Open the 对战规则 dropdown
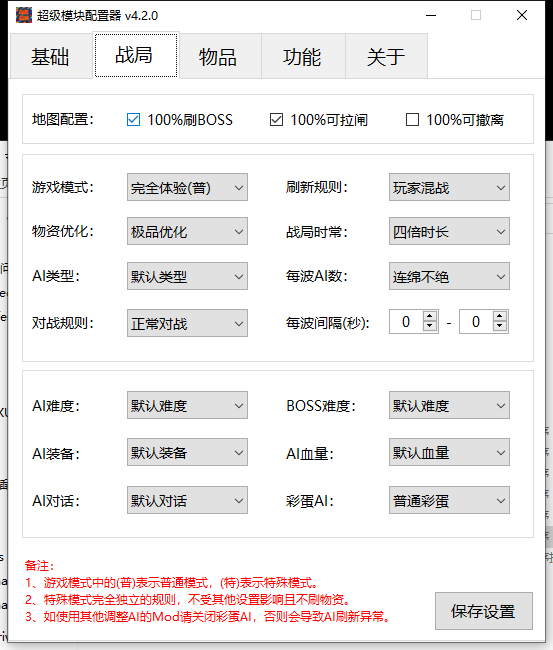Viewport: 553px width, 650px height. pyautogui.click(x=187, y=323)
